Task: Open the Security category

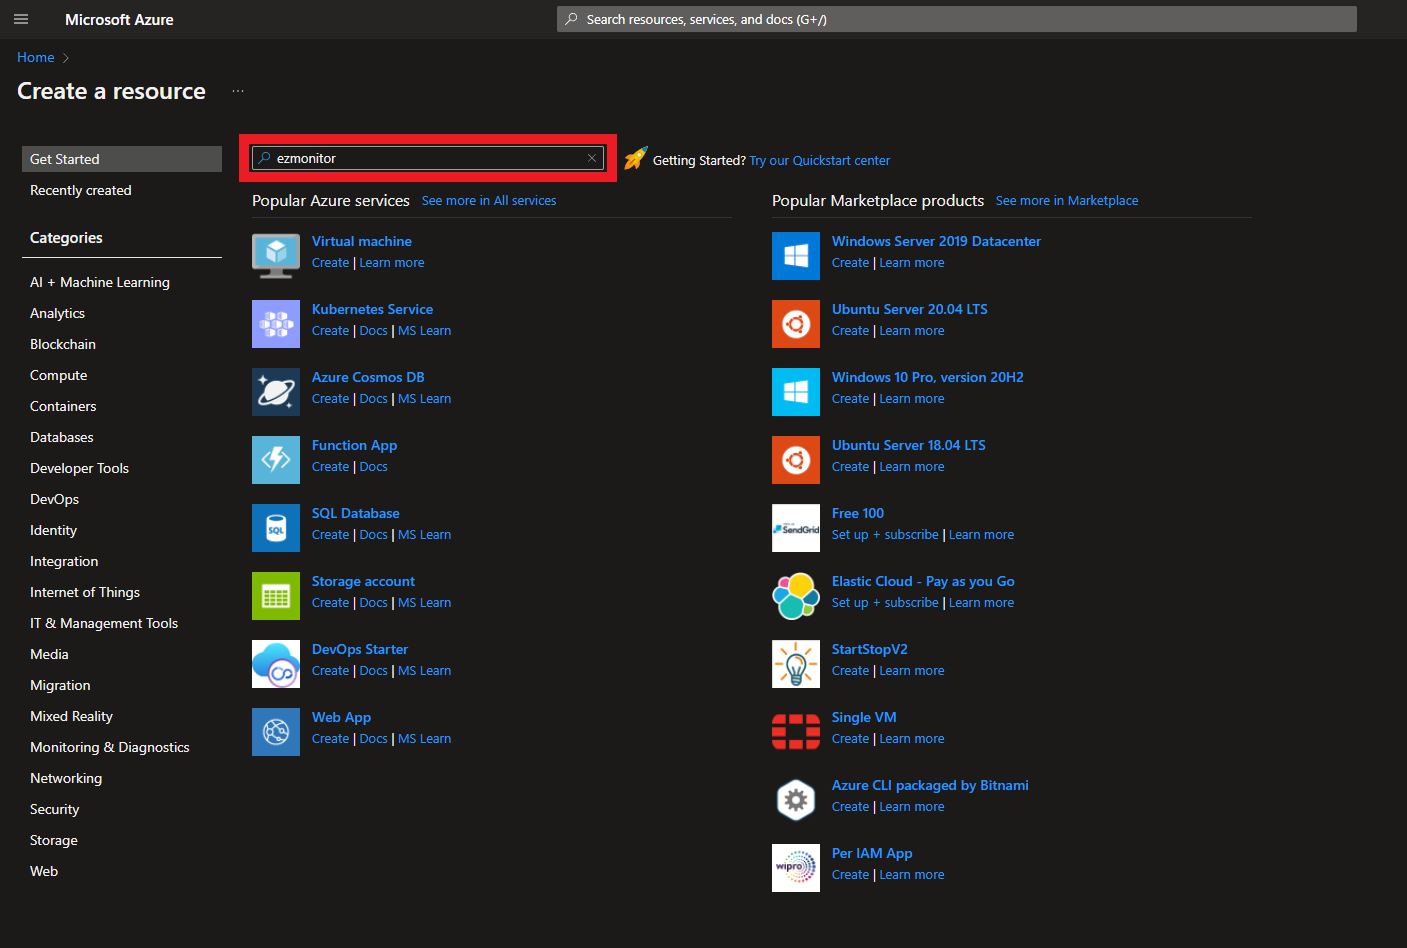Action: click(x=54, y=809)
